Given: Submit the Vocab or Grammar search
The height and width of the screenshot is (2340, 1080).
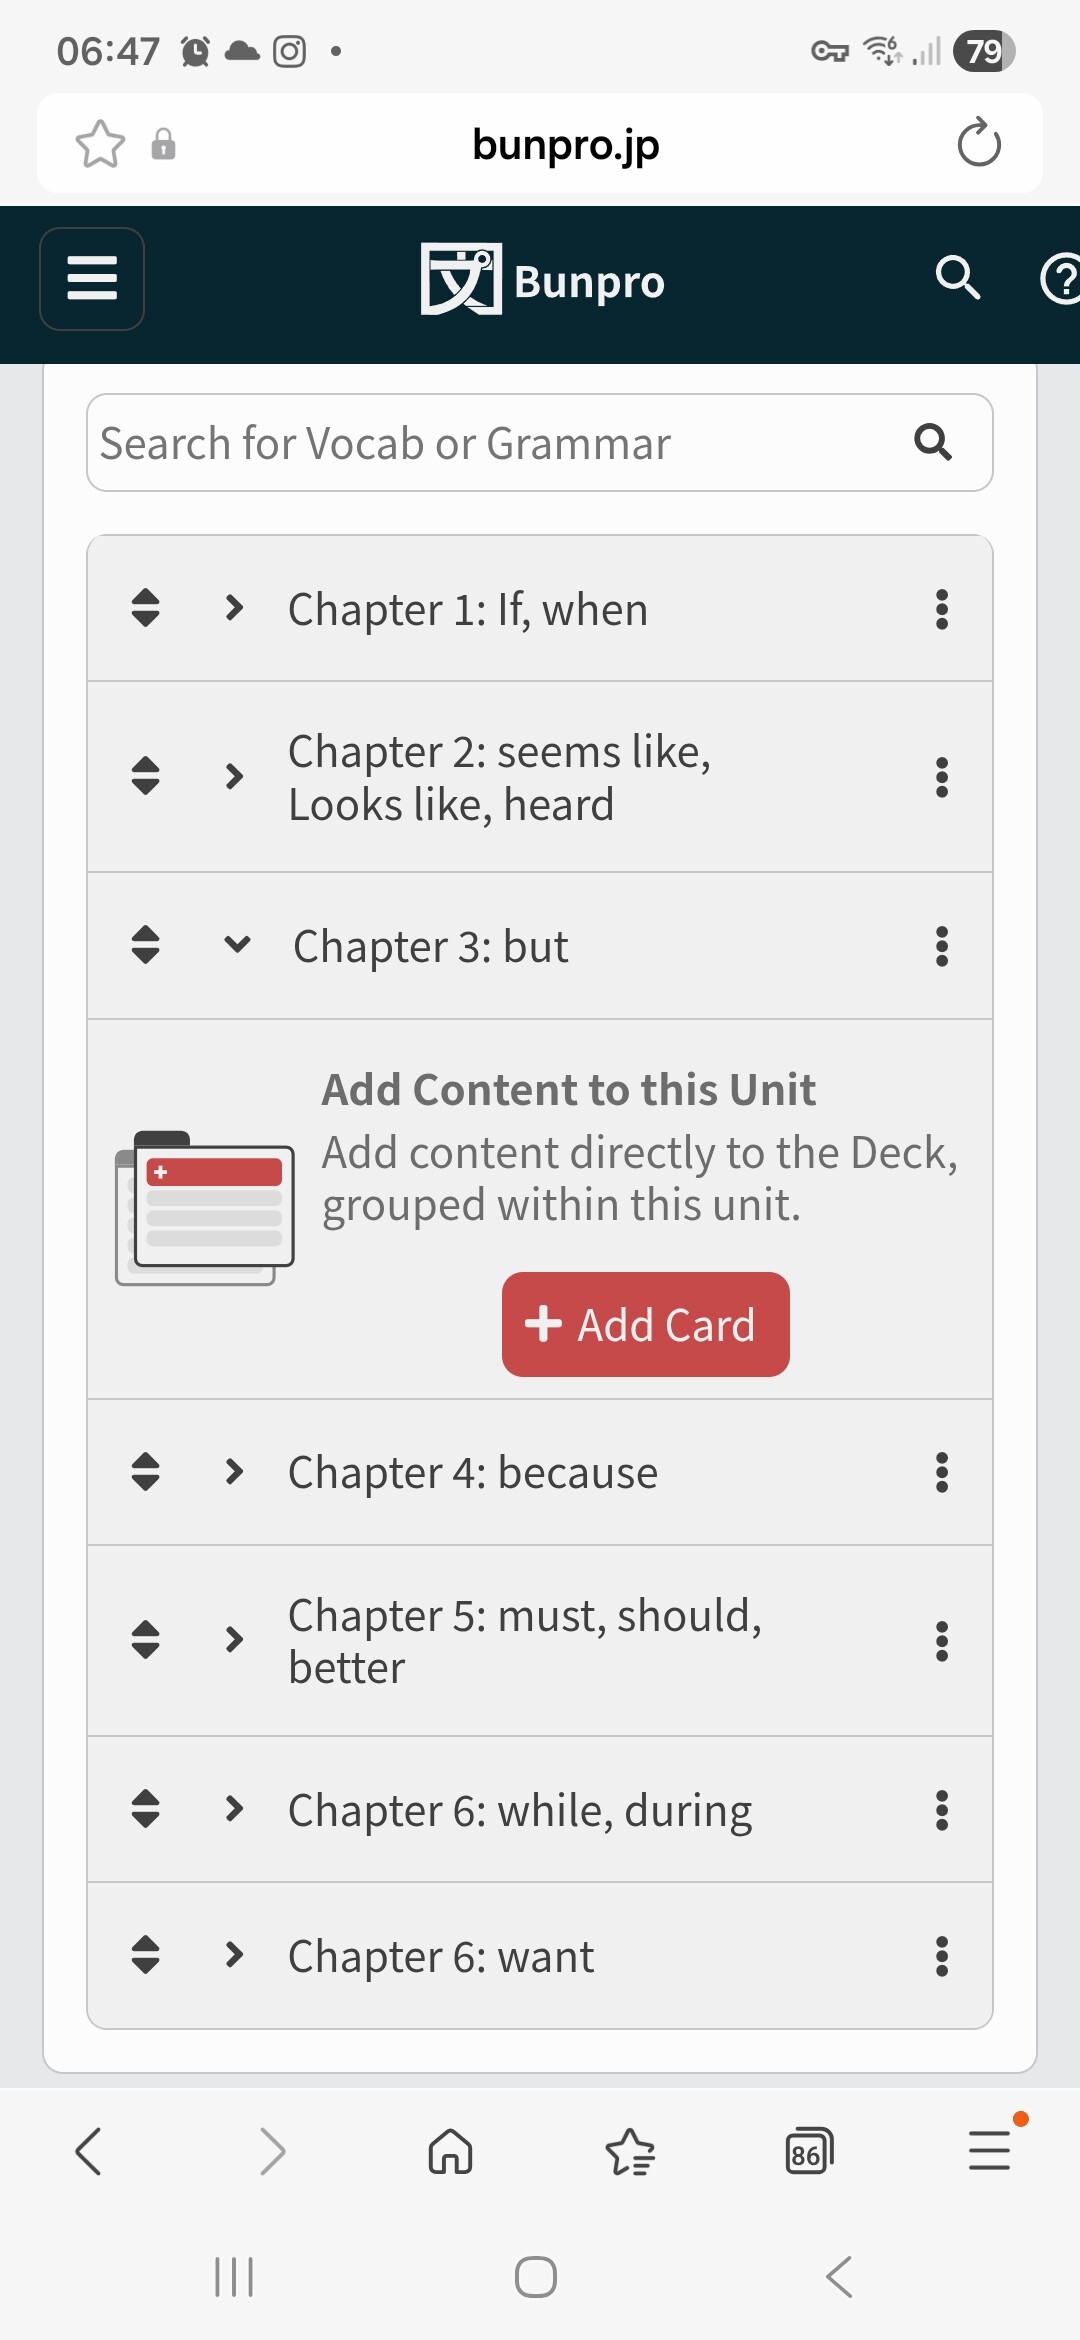Looking at the screenshot, I should (x=932, y=442).
